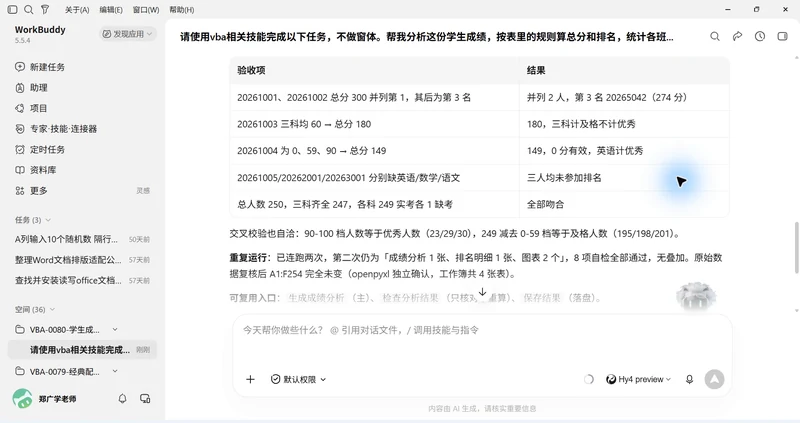This screenshot has height=423, width=800.
Task: Open the search magnifier in title bar
Action: (29, 9)
